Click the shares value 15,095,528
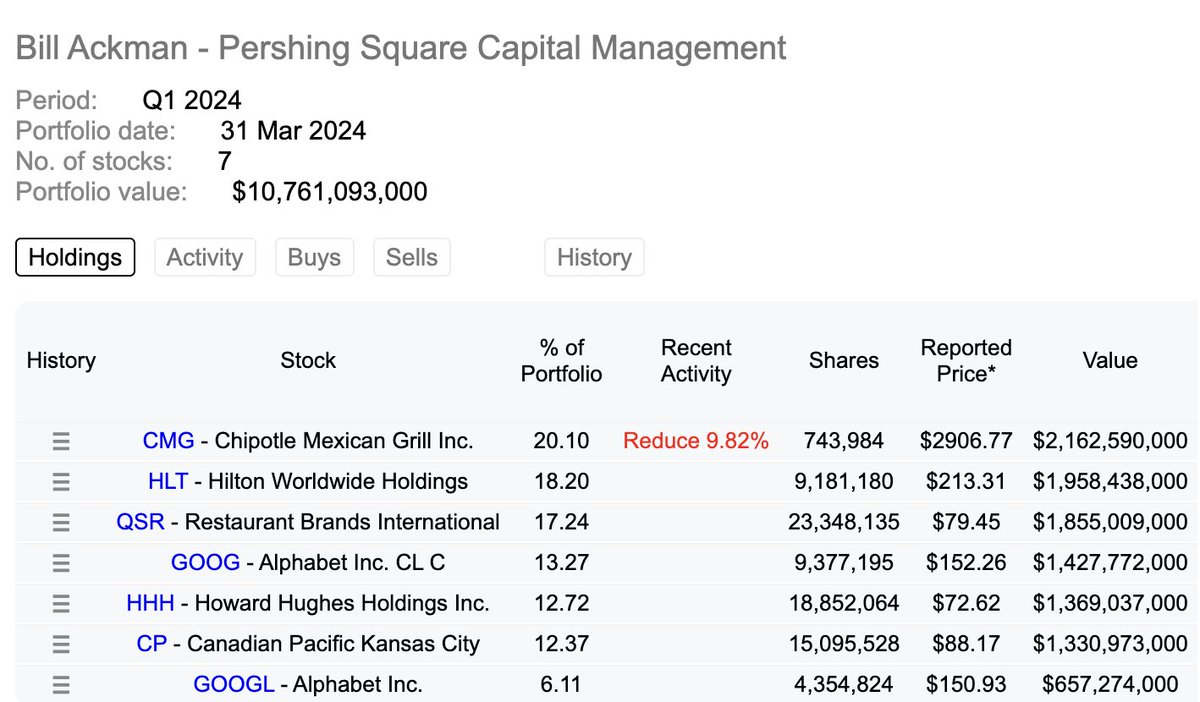 (844, 644)
